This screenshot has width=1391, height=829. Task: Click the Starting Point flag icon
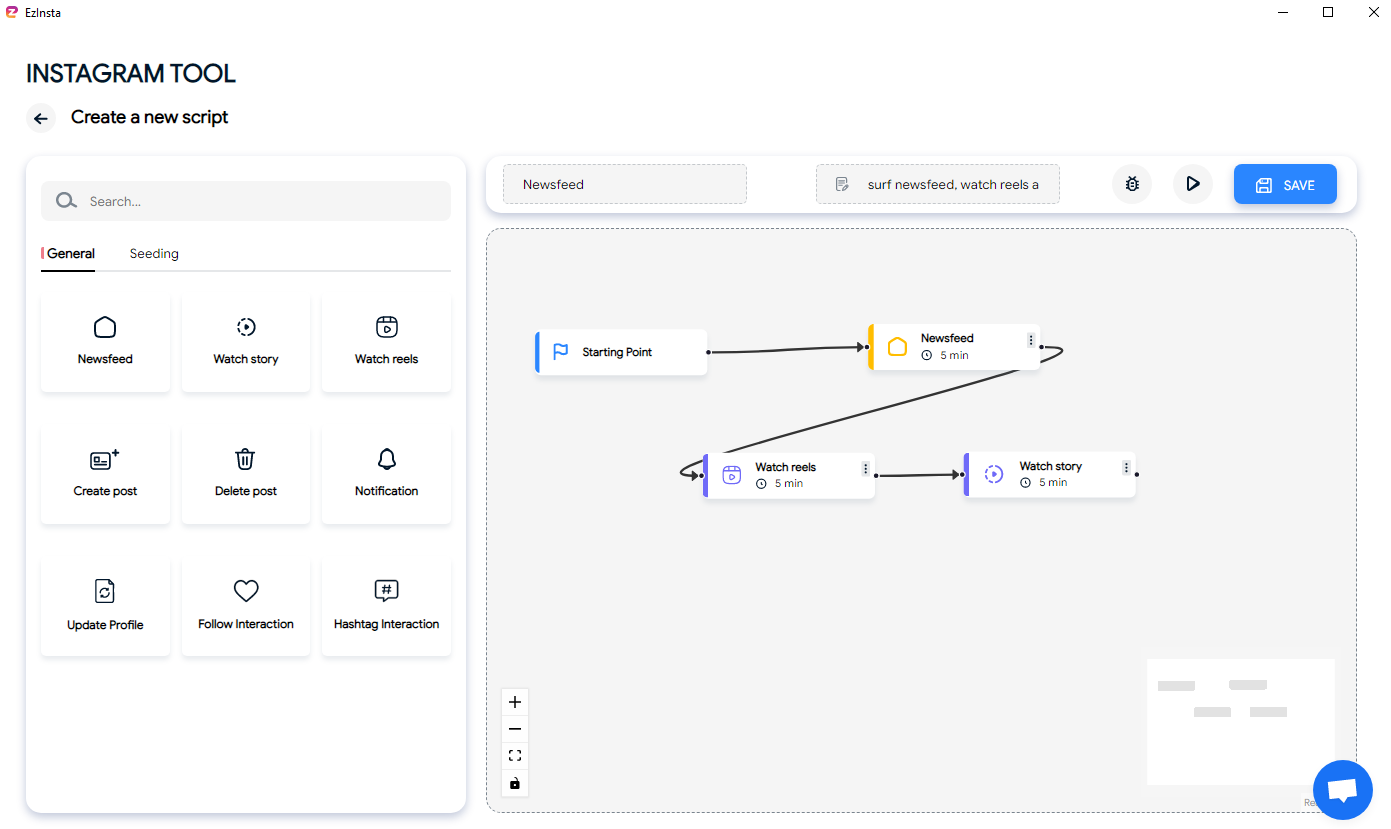click(x=561, y=352)
